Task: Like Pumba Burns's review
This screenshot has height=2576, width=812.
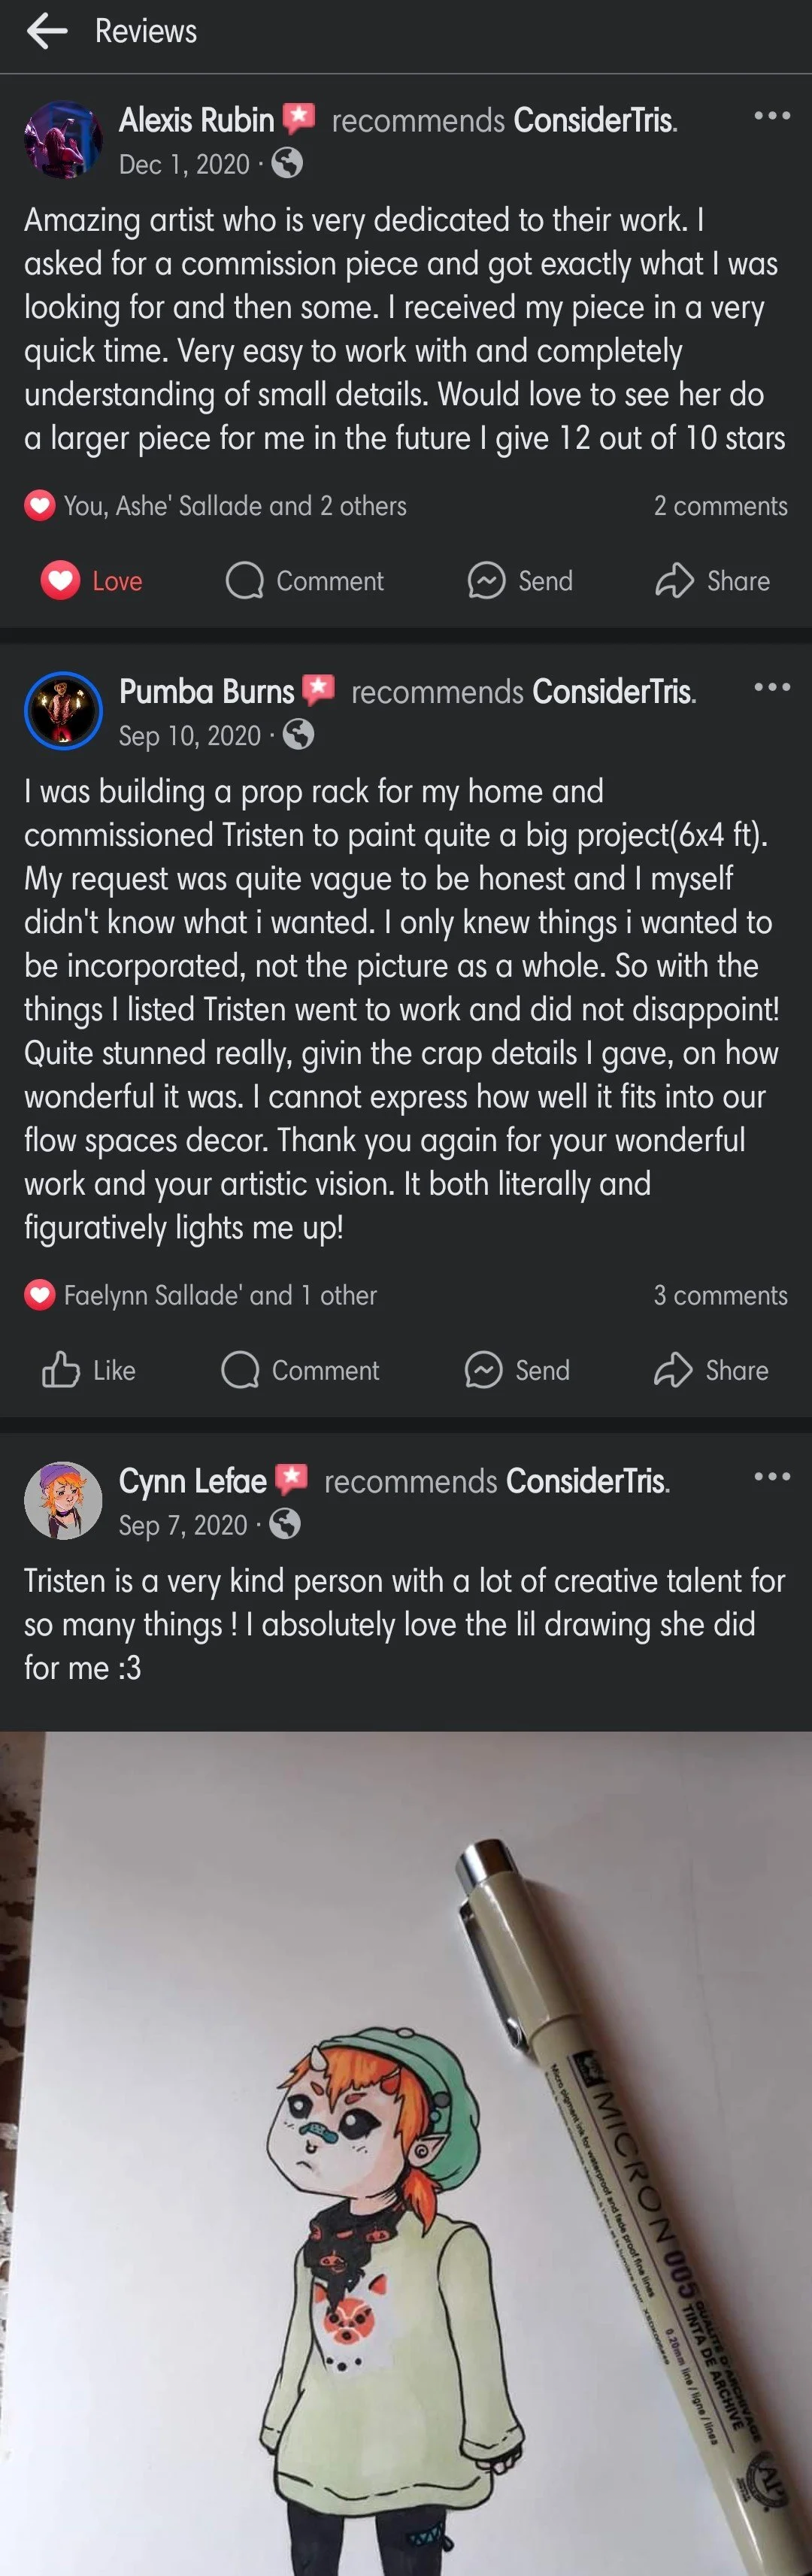Action: (x=89, y=1370)
